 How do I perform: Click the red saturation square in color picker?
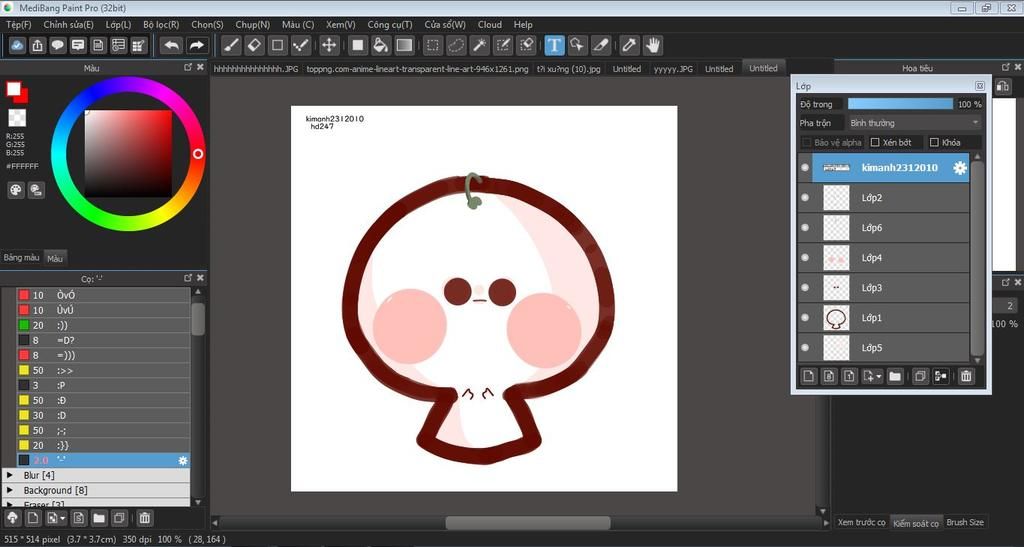128,153
